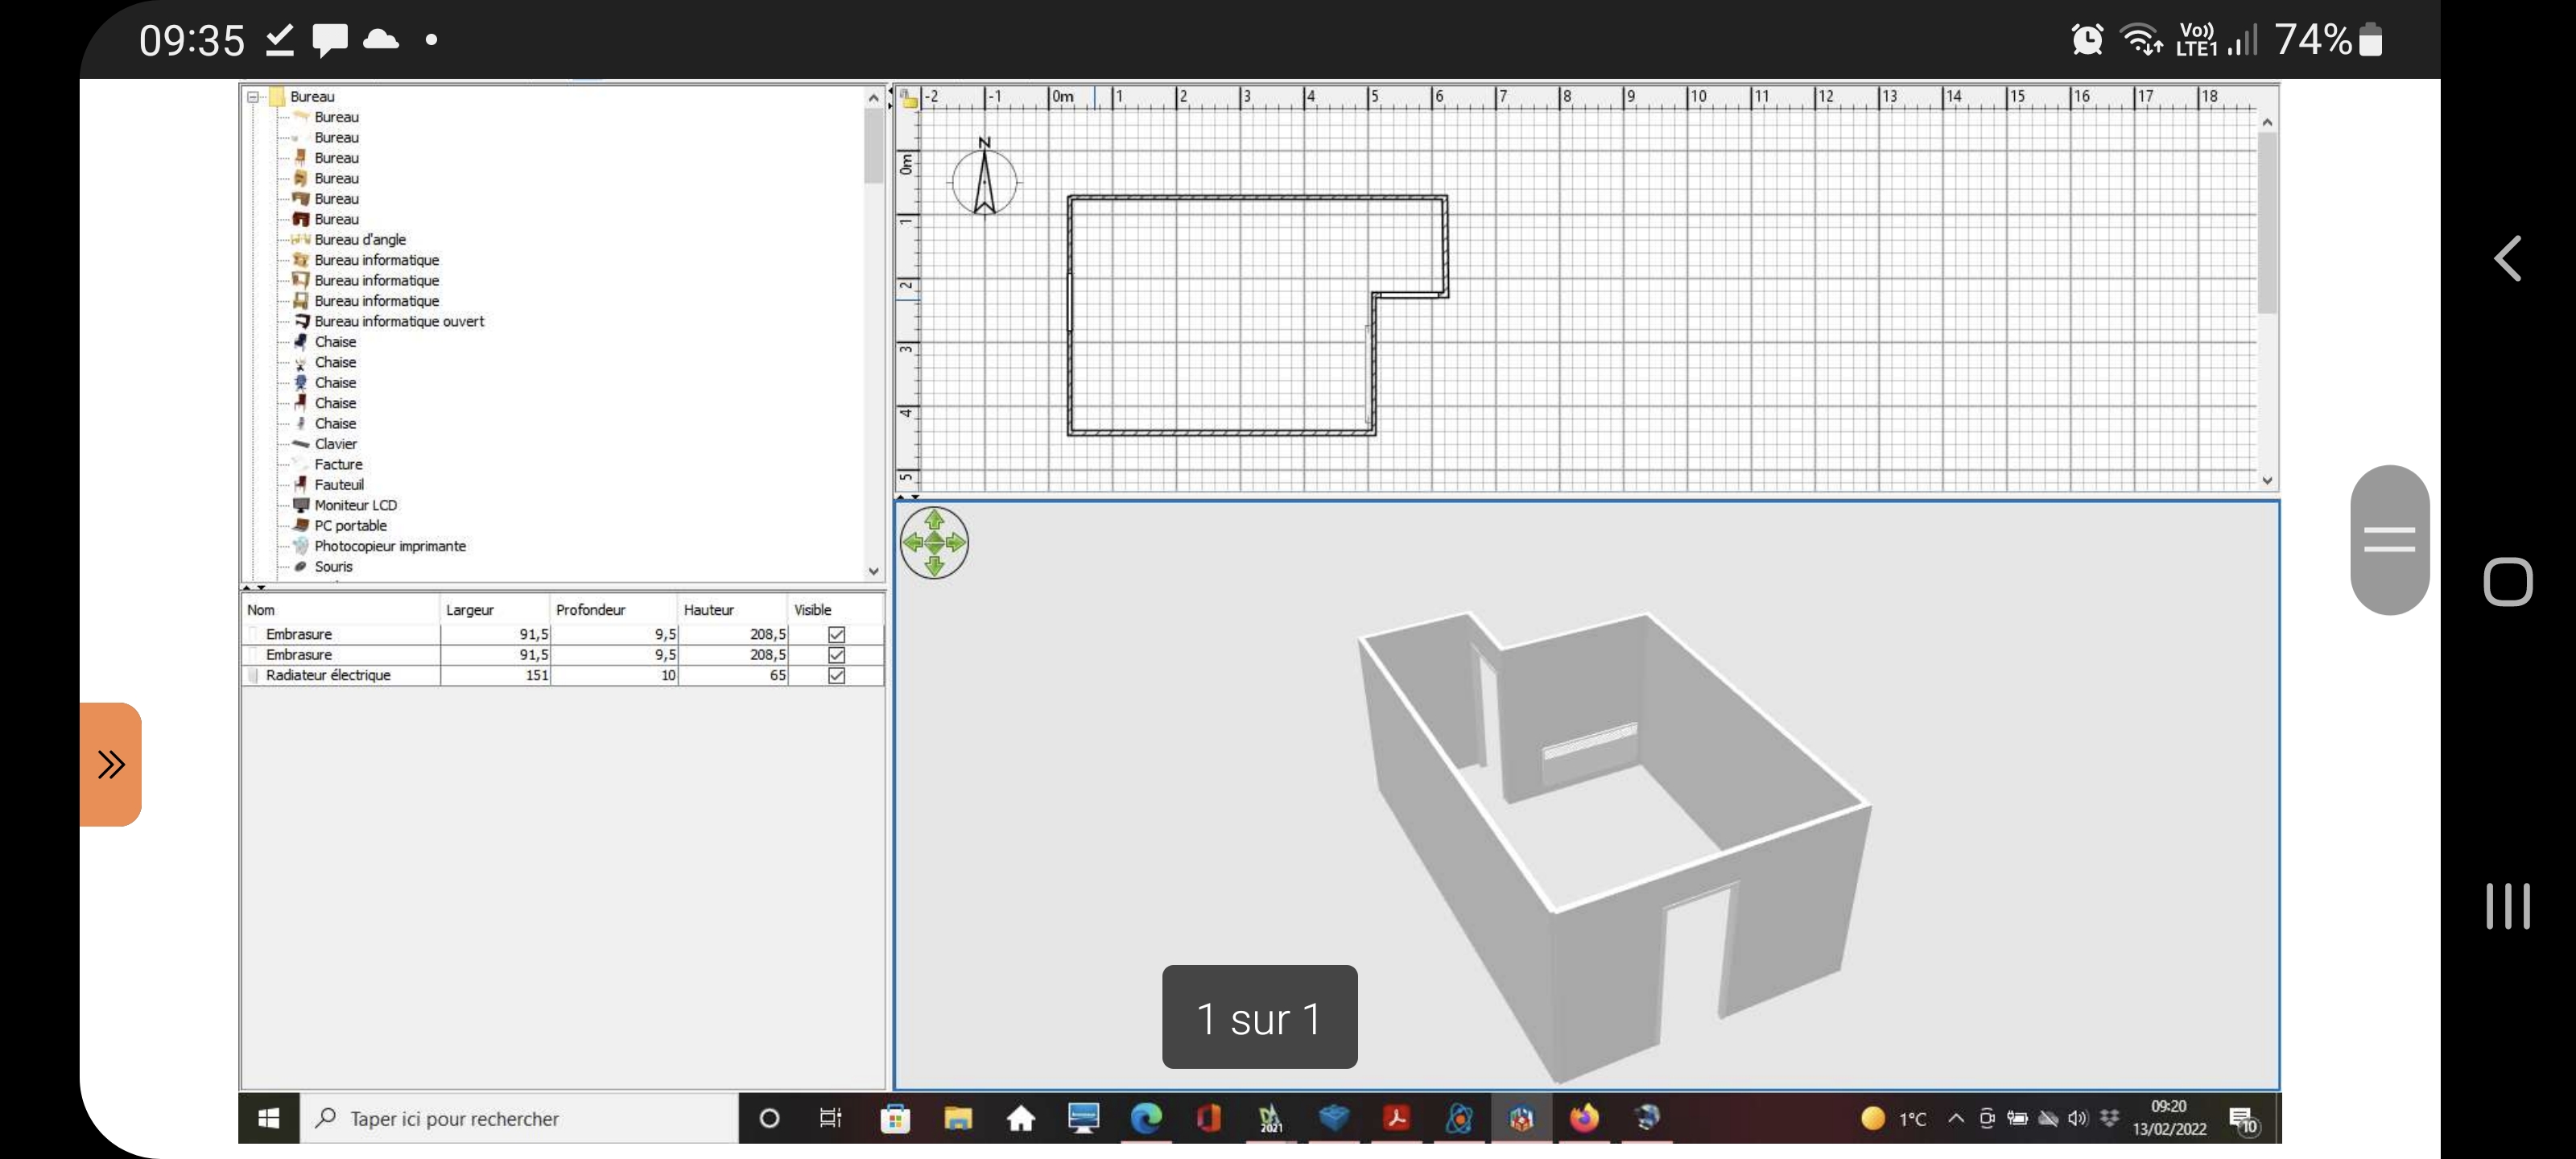
Task: Click the catalog tree vertical scrollbar thumb
Action: (x=873, y=146)
